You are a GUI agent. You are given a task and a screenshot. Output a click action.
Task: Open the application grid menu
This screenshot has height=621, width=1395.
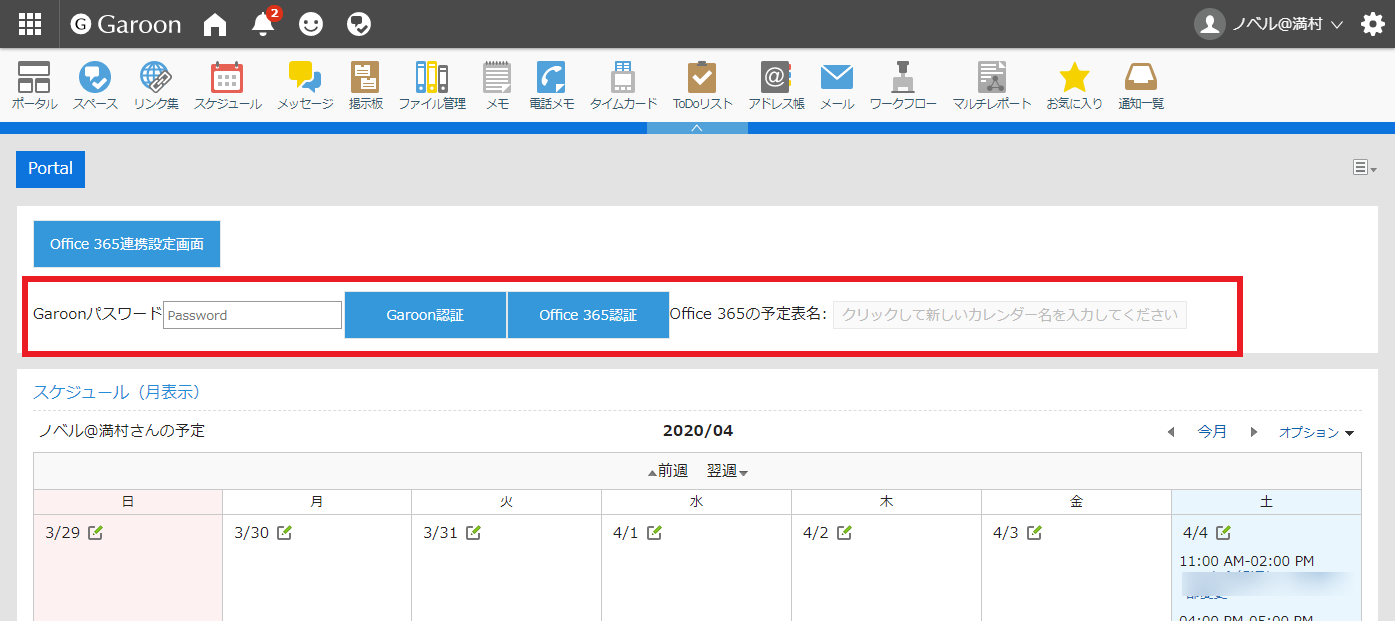30,24
